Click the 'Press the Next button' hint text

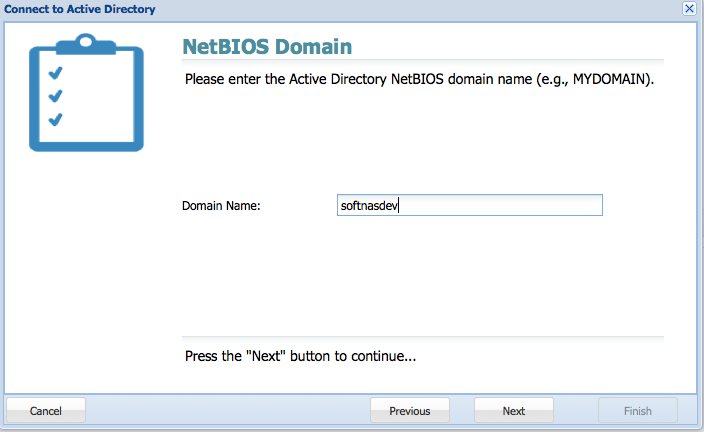pos(300,356)
